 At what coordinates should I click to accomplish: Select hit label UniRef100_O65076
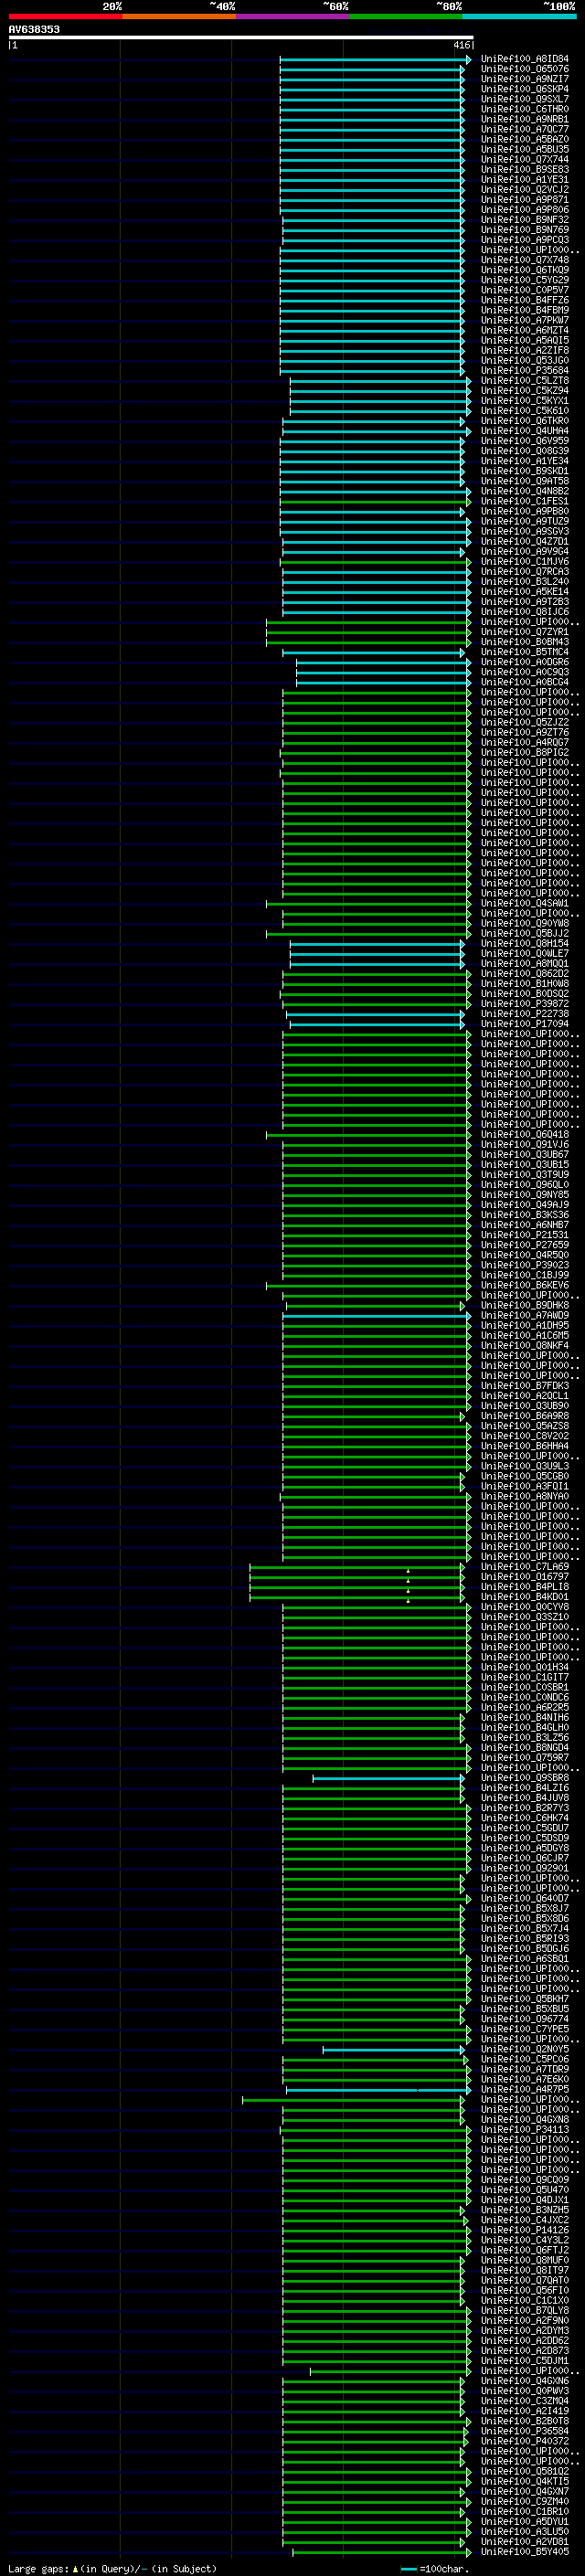(525, 69)
